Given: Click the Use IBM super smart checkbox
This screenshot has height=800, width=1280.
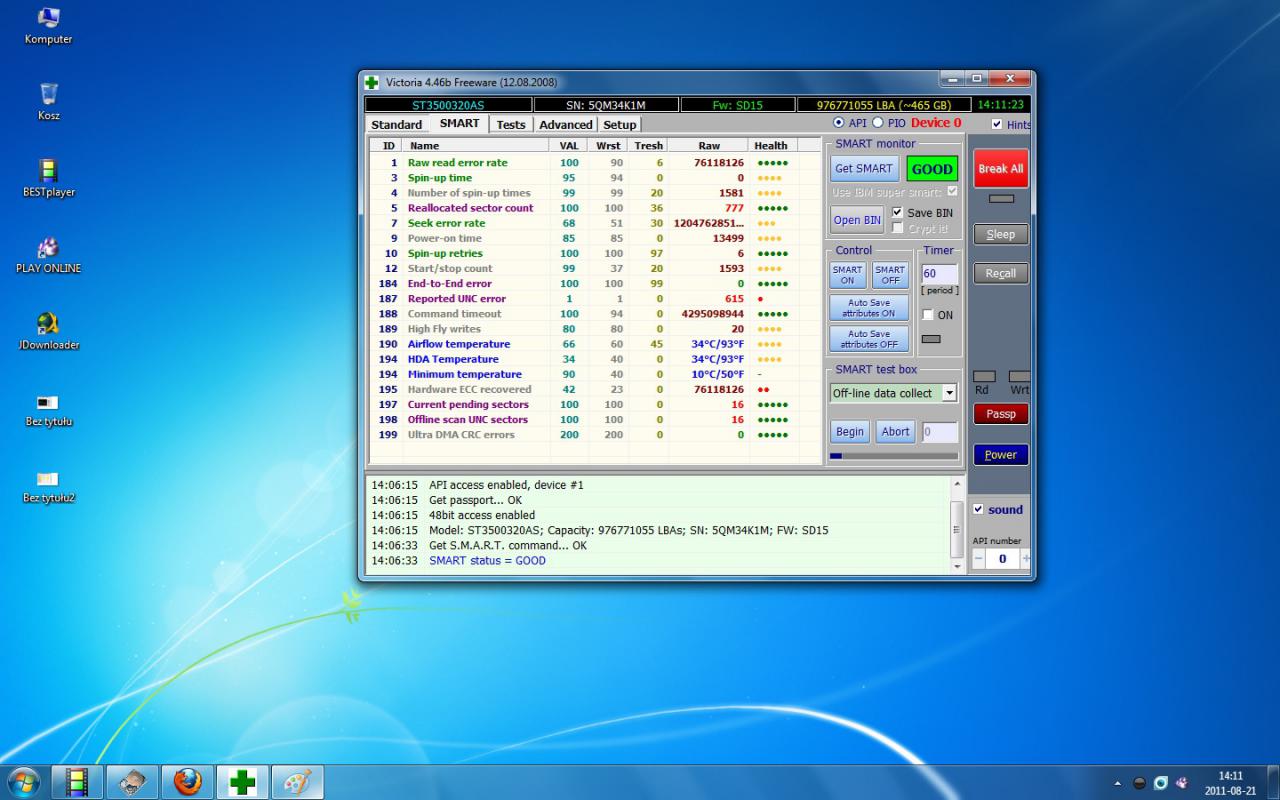Looking at the screenshot, I should (x=952, y=191).
